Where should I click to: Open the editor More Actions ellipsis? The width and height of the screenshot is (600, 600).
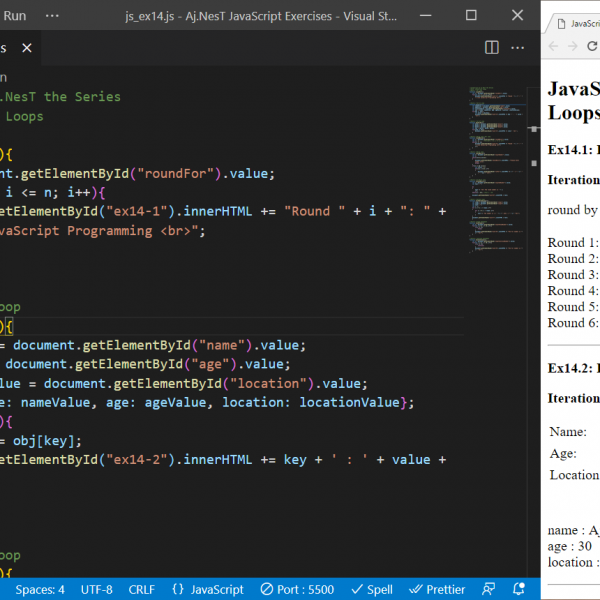click(x=518, y=47)
